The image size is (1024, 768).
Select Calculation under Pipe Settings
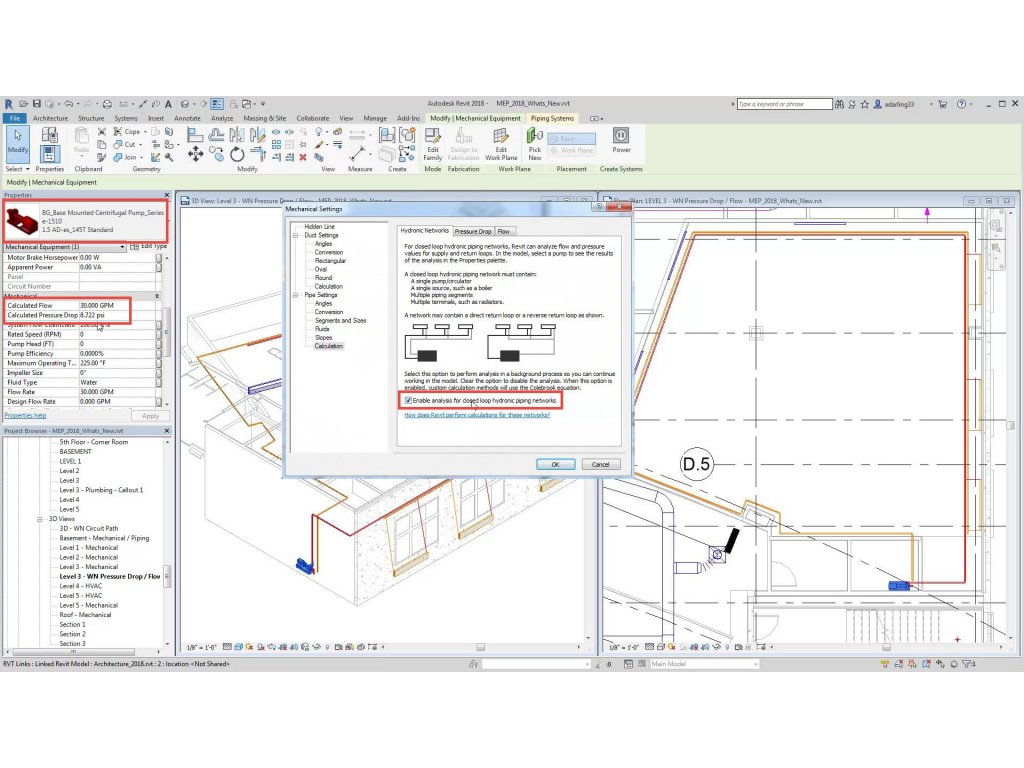(328, 346)
